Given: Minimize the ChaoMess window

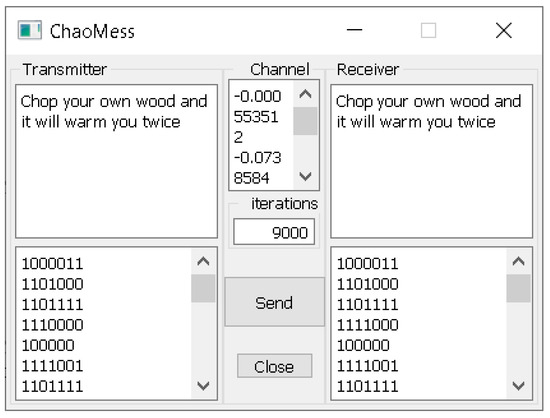Looking at the screenshot, I should [x=354, y=31].
